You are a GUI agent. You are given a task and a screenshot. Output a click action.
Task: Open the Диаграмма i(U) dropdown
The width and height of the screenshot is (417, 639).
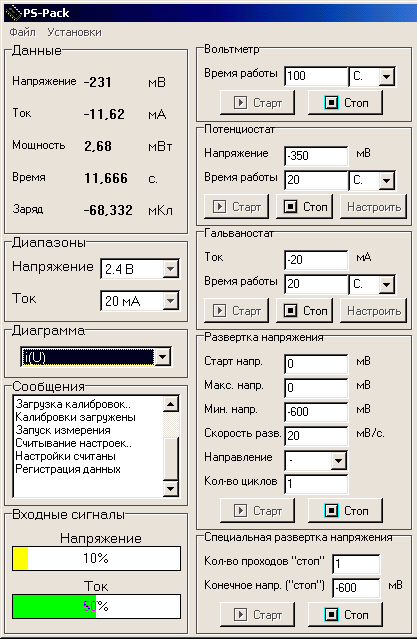162,357
